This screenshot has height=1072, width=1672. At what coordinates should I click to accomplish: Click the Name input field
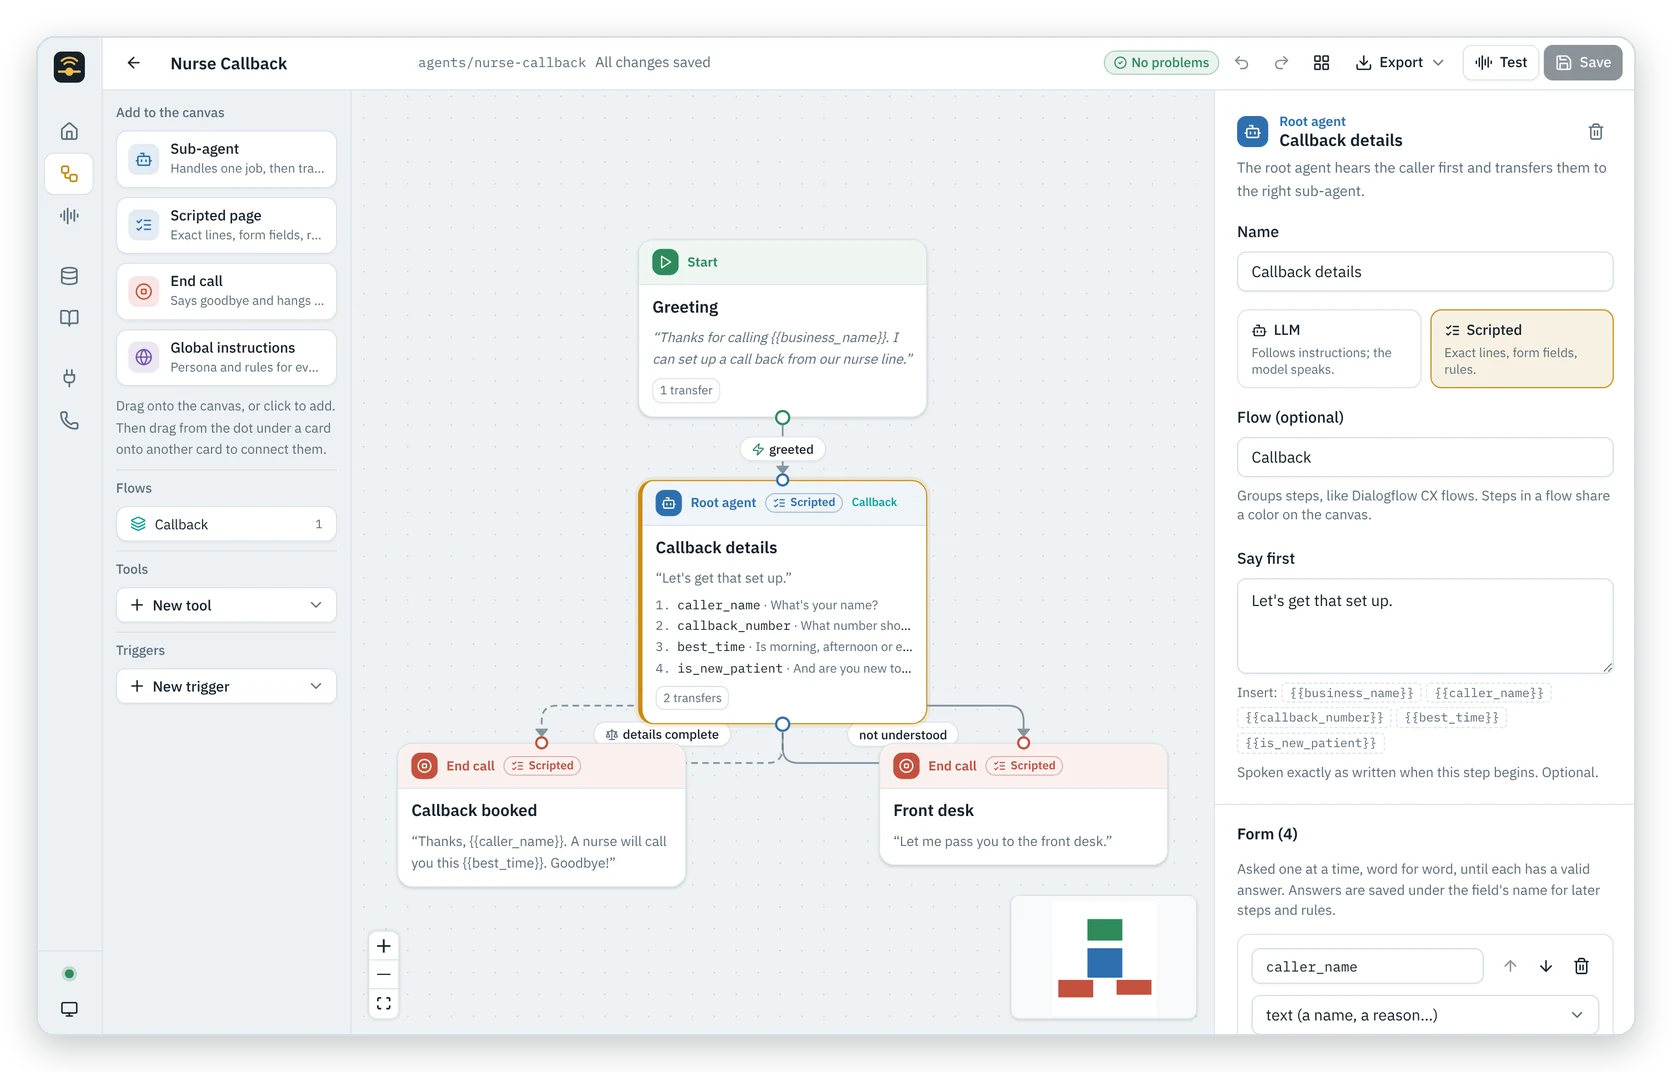point(1425,272)
